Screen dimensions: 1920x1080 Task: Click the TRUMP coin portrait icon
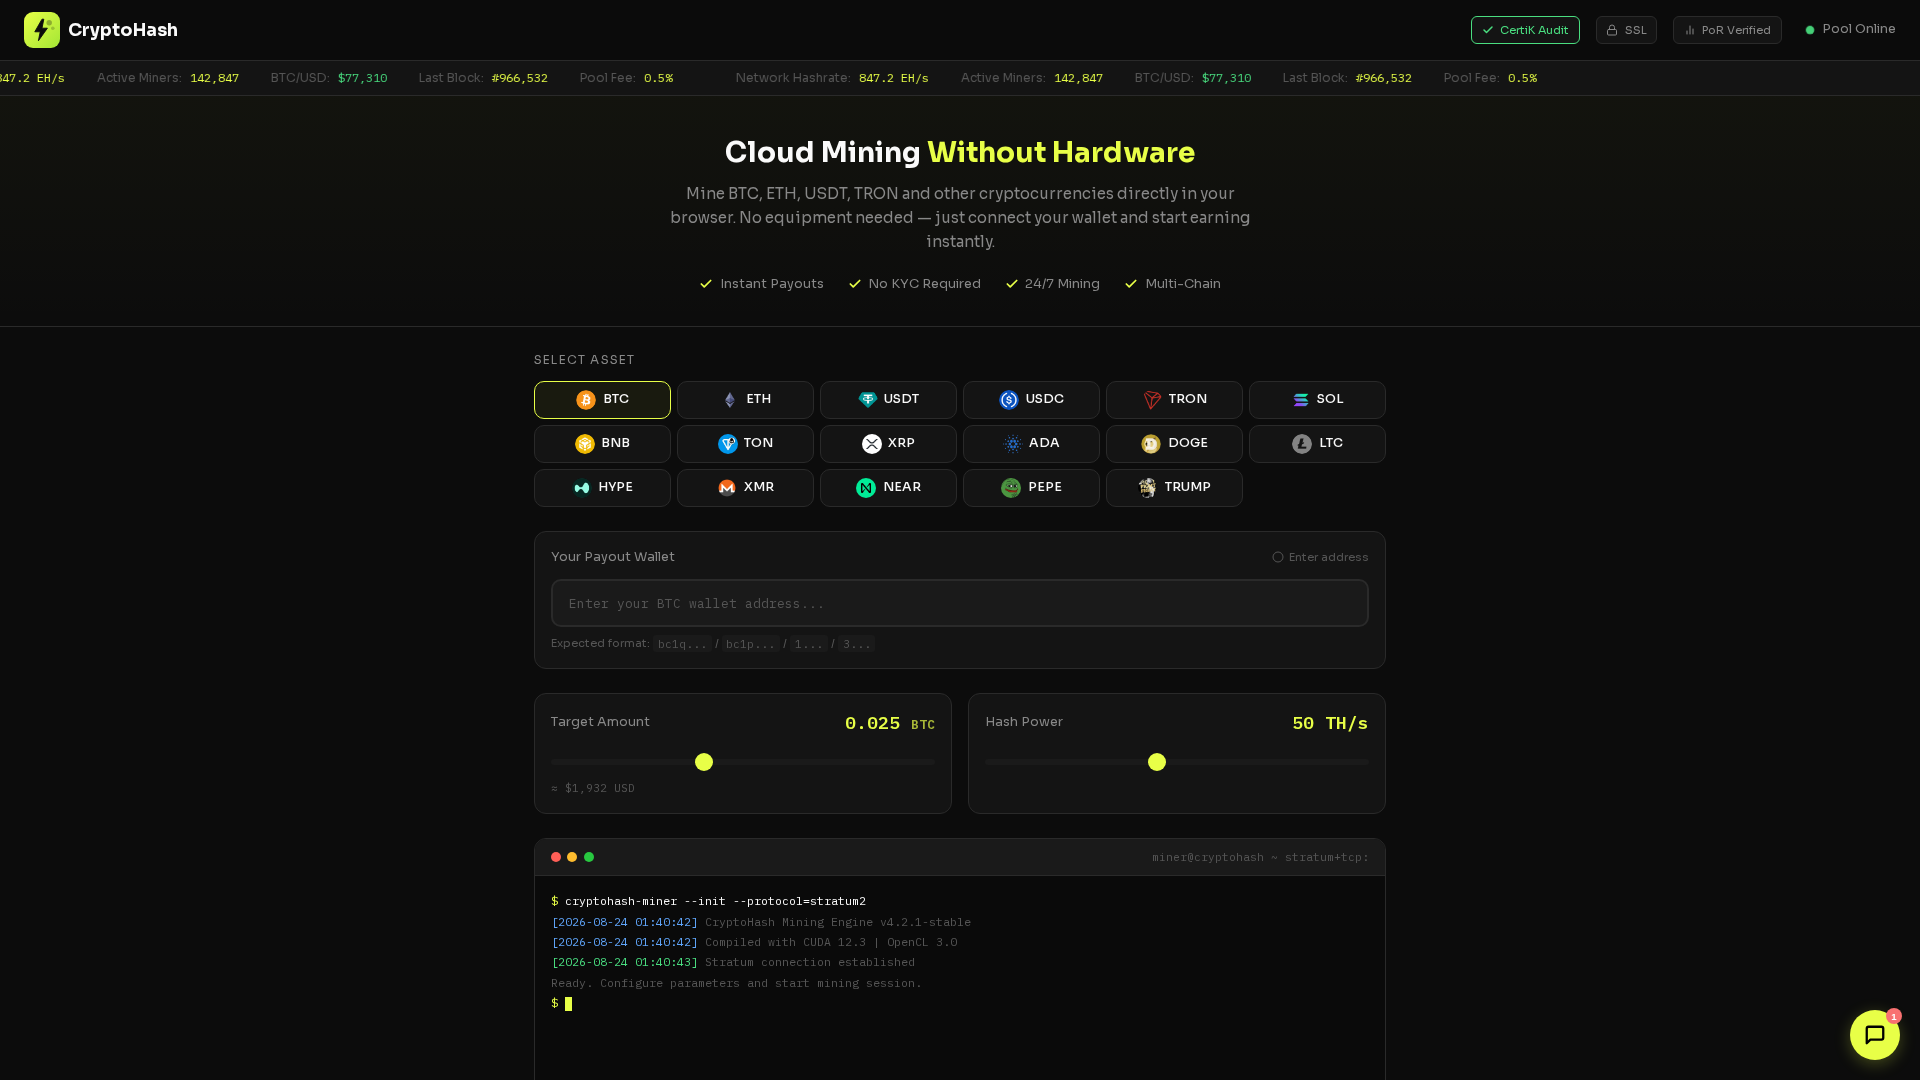(1147, 488)
